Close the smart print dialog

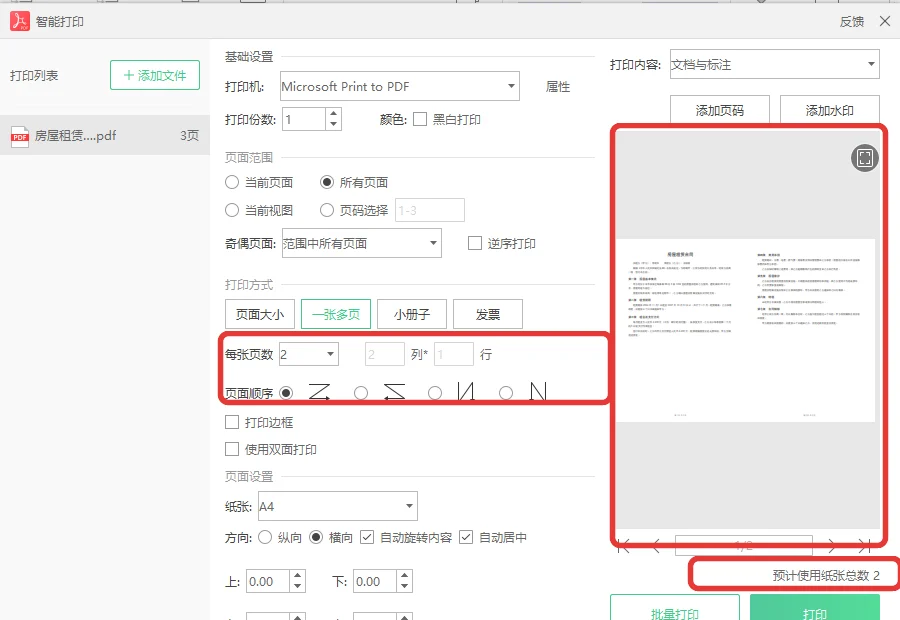coord(885,21)
